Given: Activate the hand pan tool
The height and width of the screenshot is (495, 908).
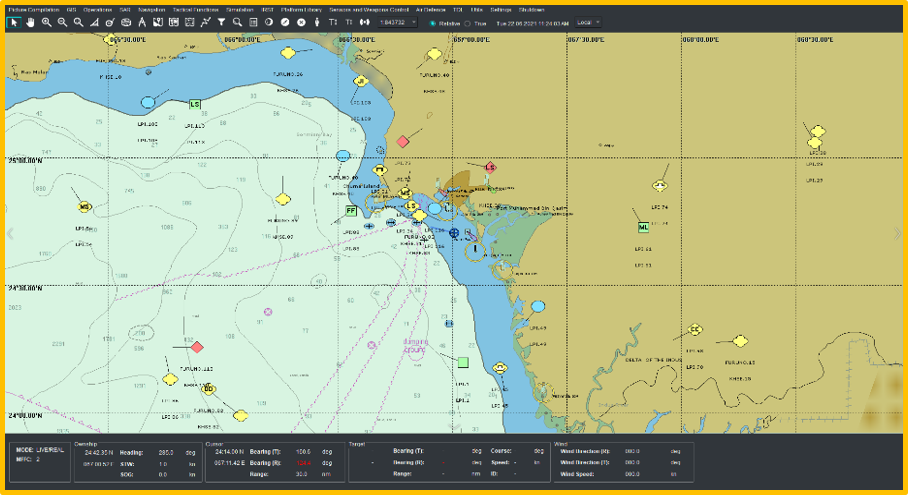Looking at the screenshot, I should pos(30,22).
